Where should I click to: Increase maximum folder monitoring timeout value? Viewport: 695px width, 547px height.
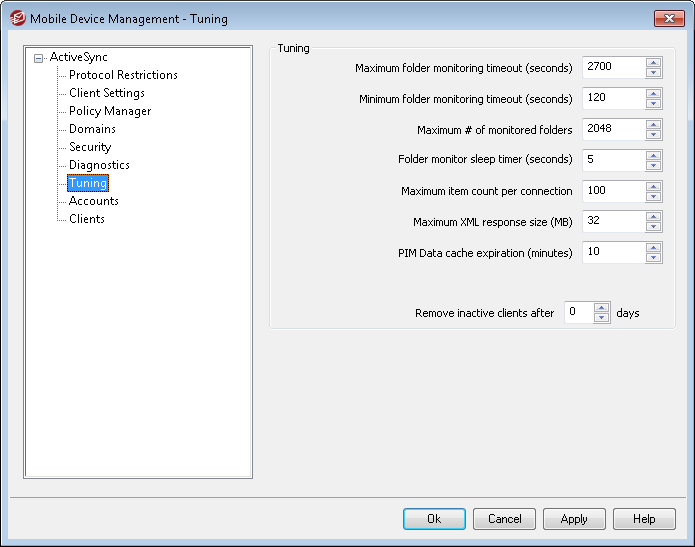point(653,63)
